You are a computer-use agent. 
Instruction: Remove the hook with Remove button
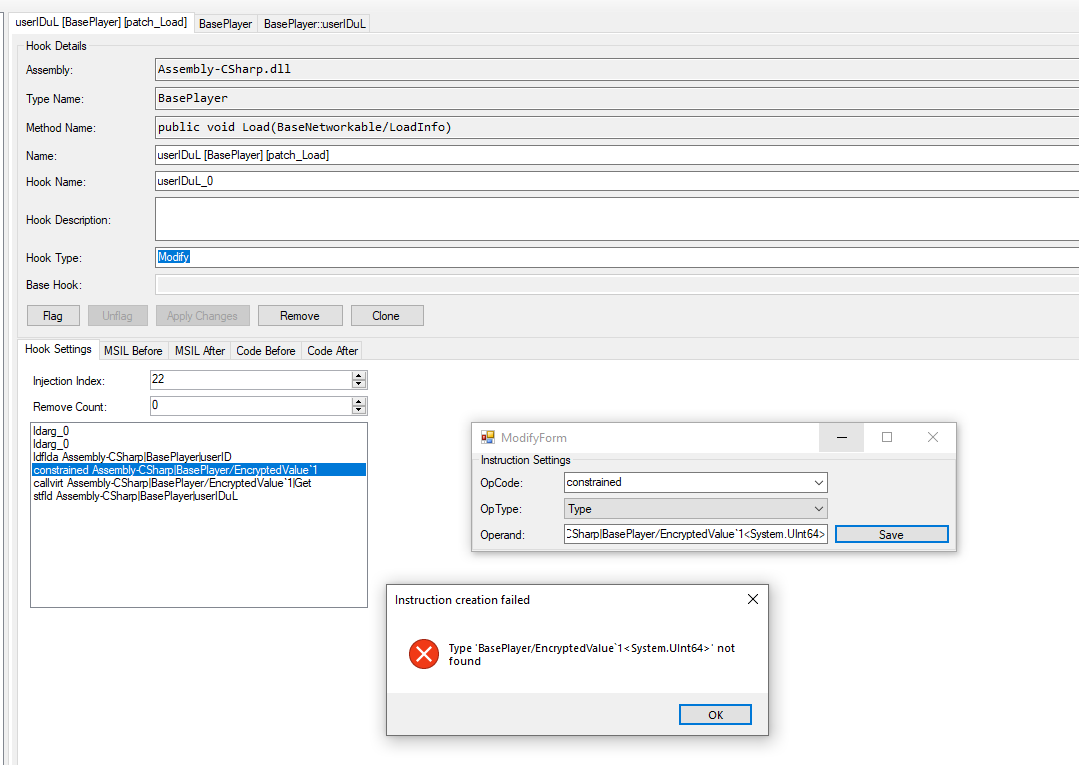point(300,316)
